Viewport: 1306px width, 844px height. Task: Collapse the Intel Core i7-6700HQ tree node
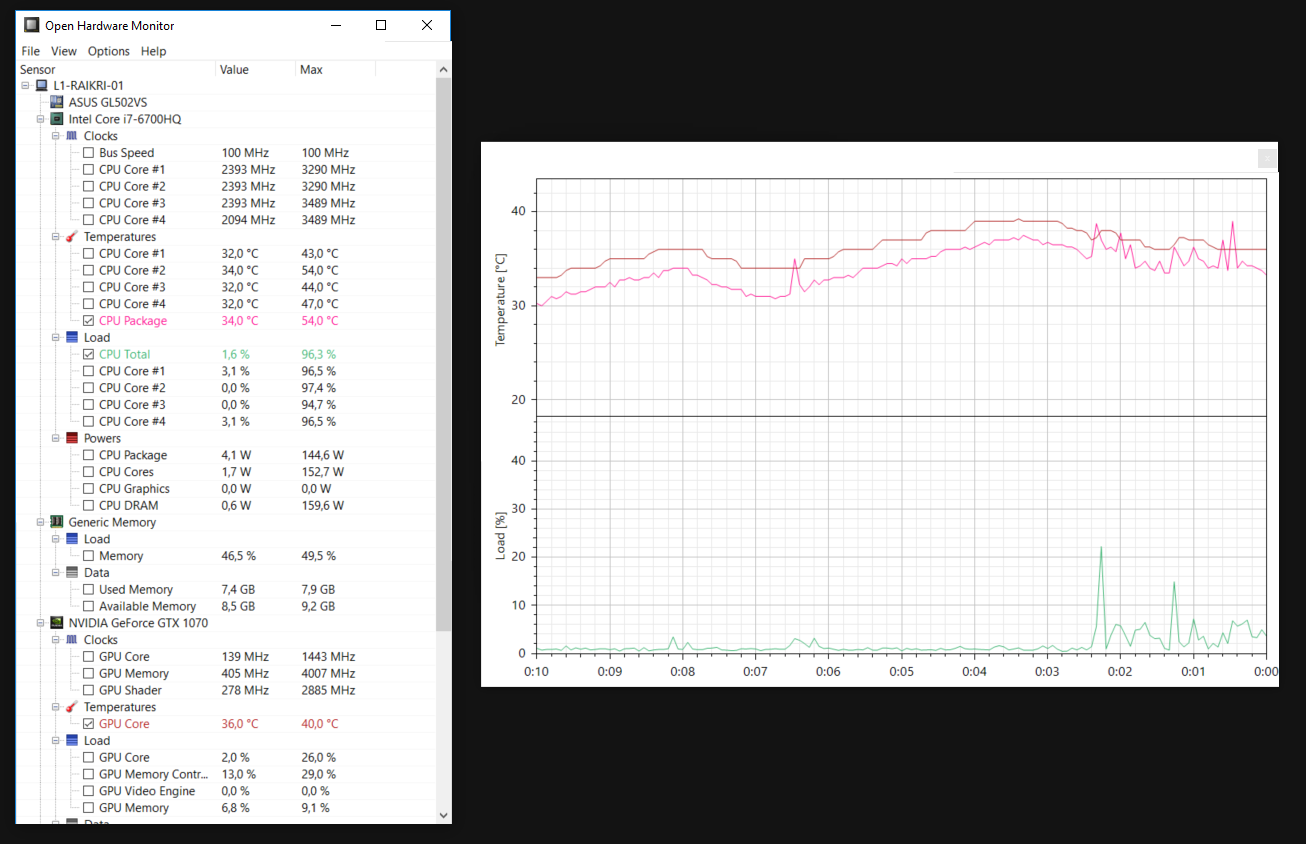[x=41, y=119]
